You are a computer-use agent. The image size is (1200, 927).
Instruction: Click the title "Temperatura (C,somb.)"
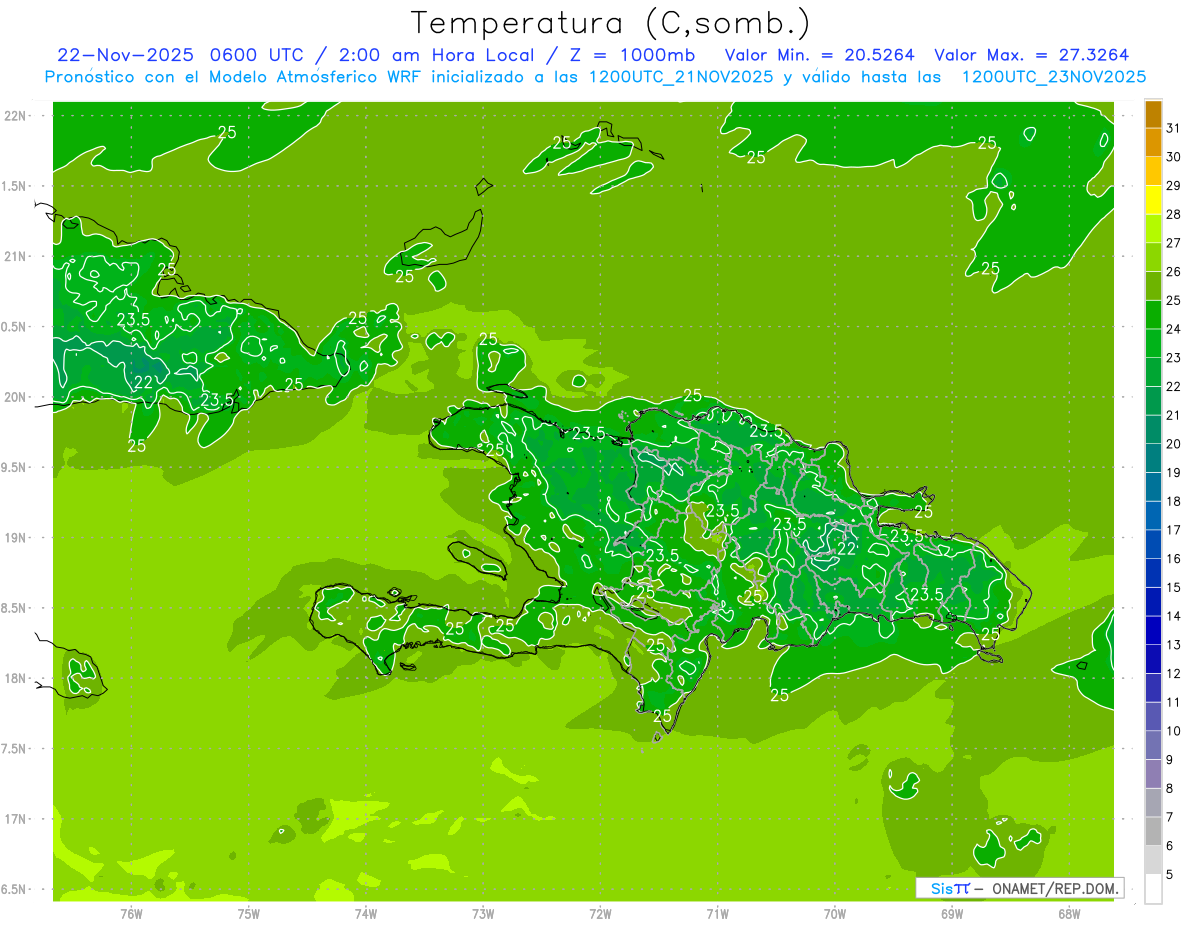click(611, 23)
